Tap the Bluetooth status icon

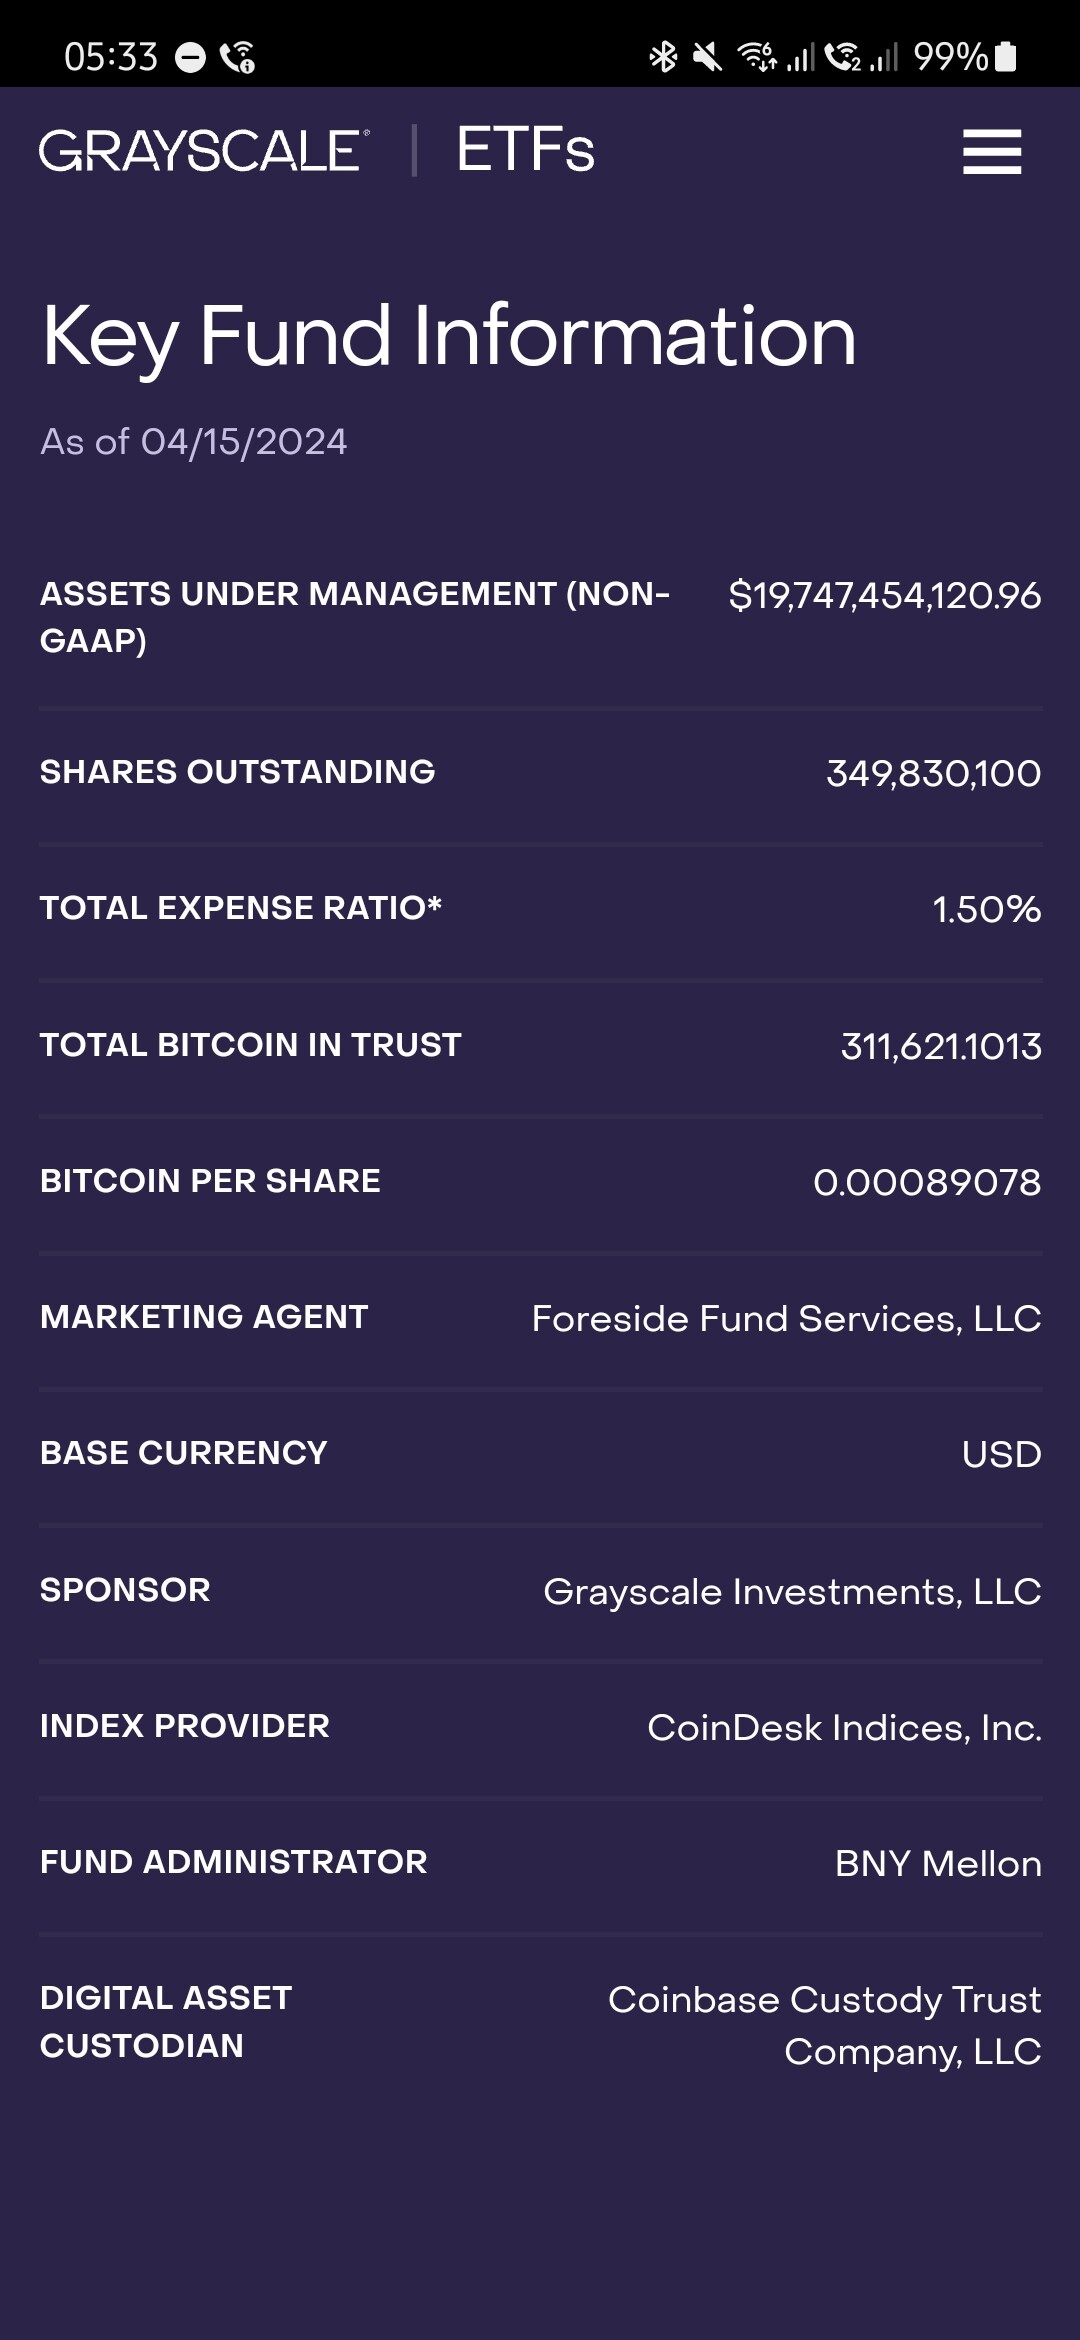(663, 57)
